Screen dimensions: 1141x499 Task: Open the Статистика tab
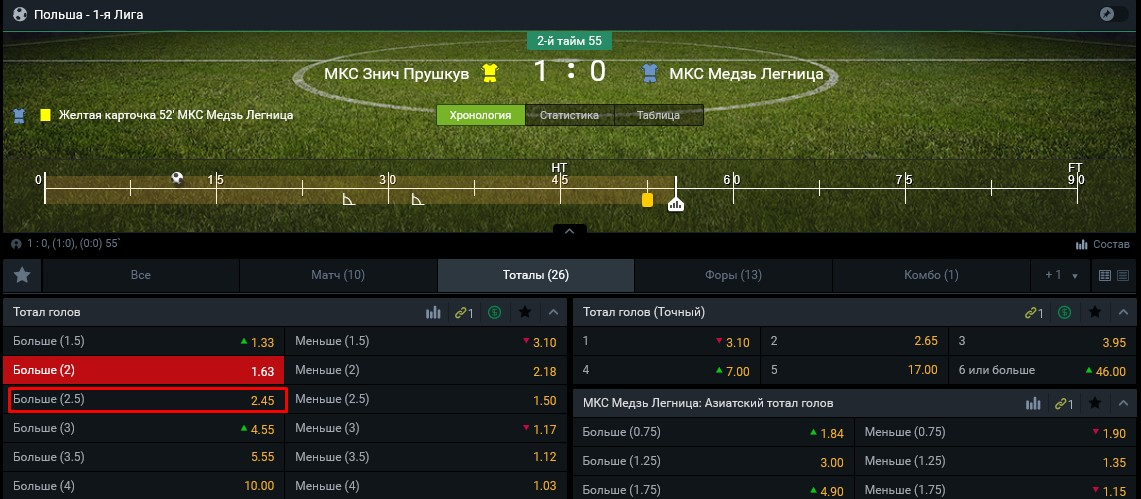point(569,115)
